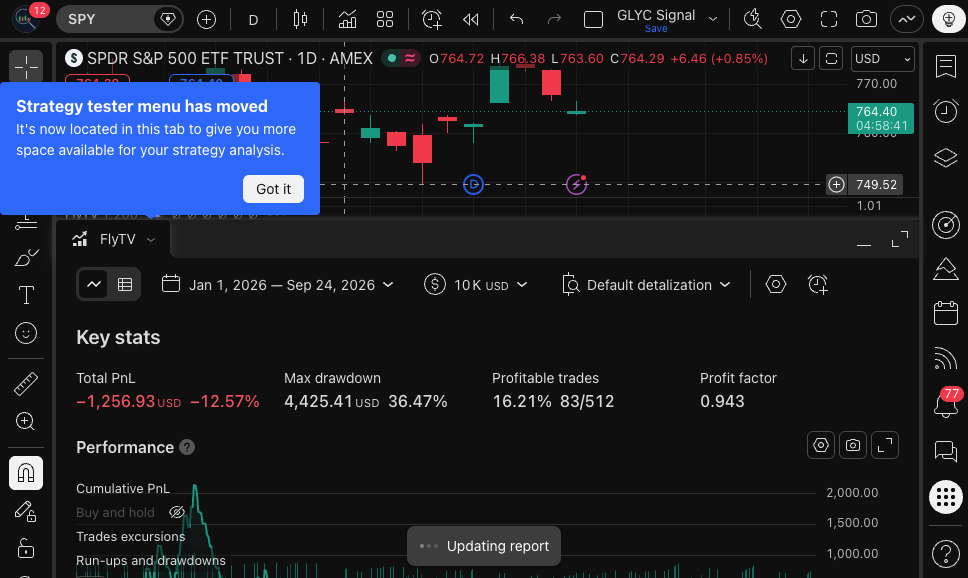Open the SPY symbol search
Viewport: 968px width, 578px height.
click(120, 19)
